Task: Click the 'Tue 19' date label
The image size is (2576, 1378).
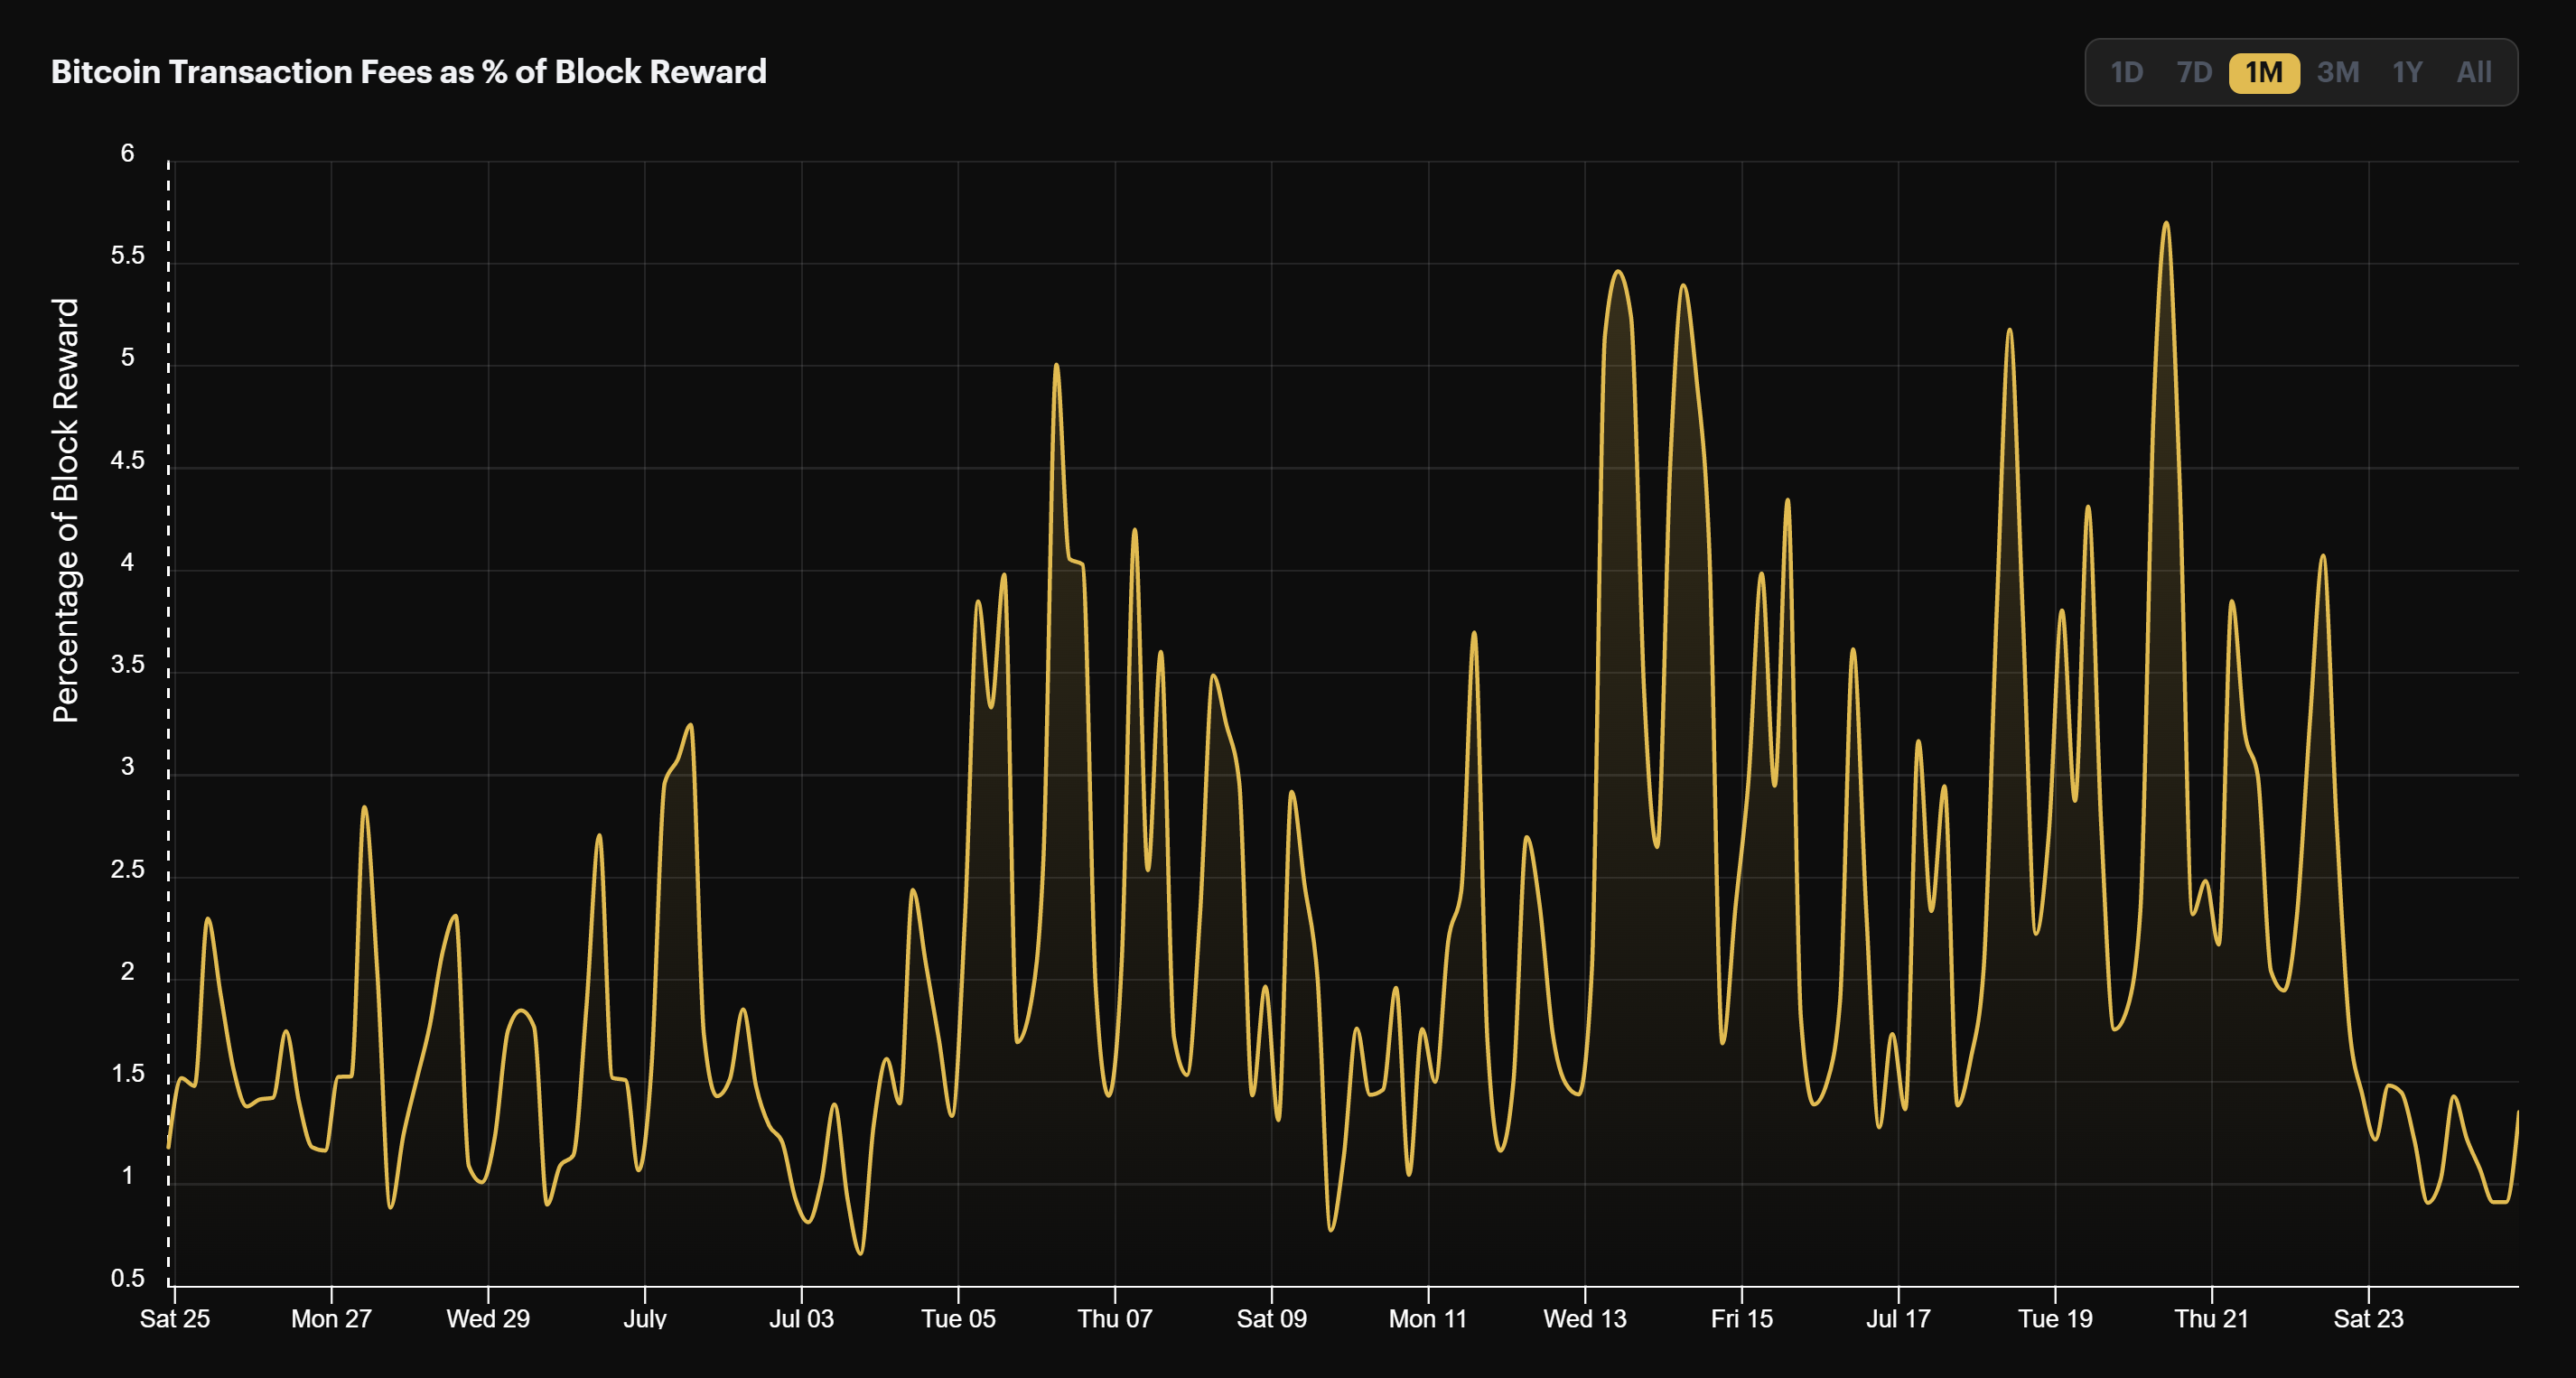Action: coord(2055,1318)
